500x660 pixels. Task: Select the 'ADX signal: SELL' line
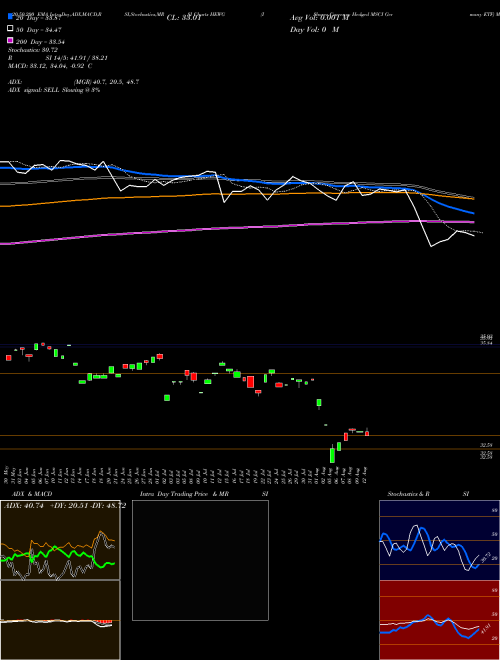54,90
